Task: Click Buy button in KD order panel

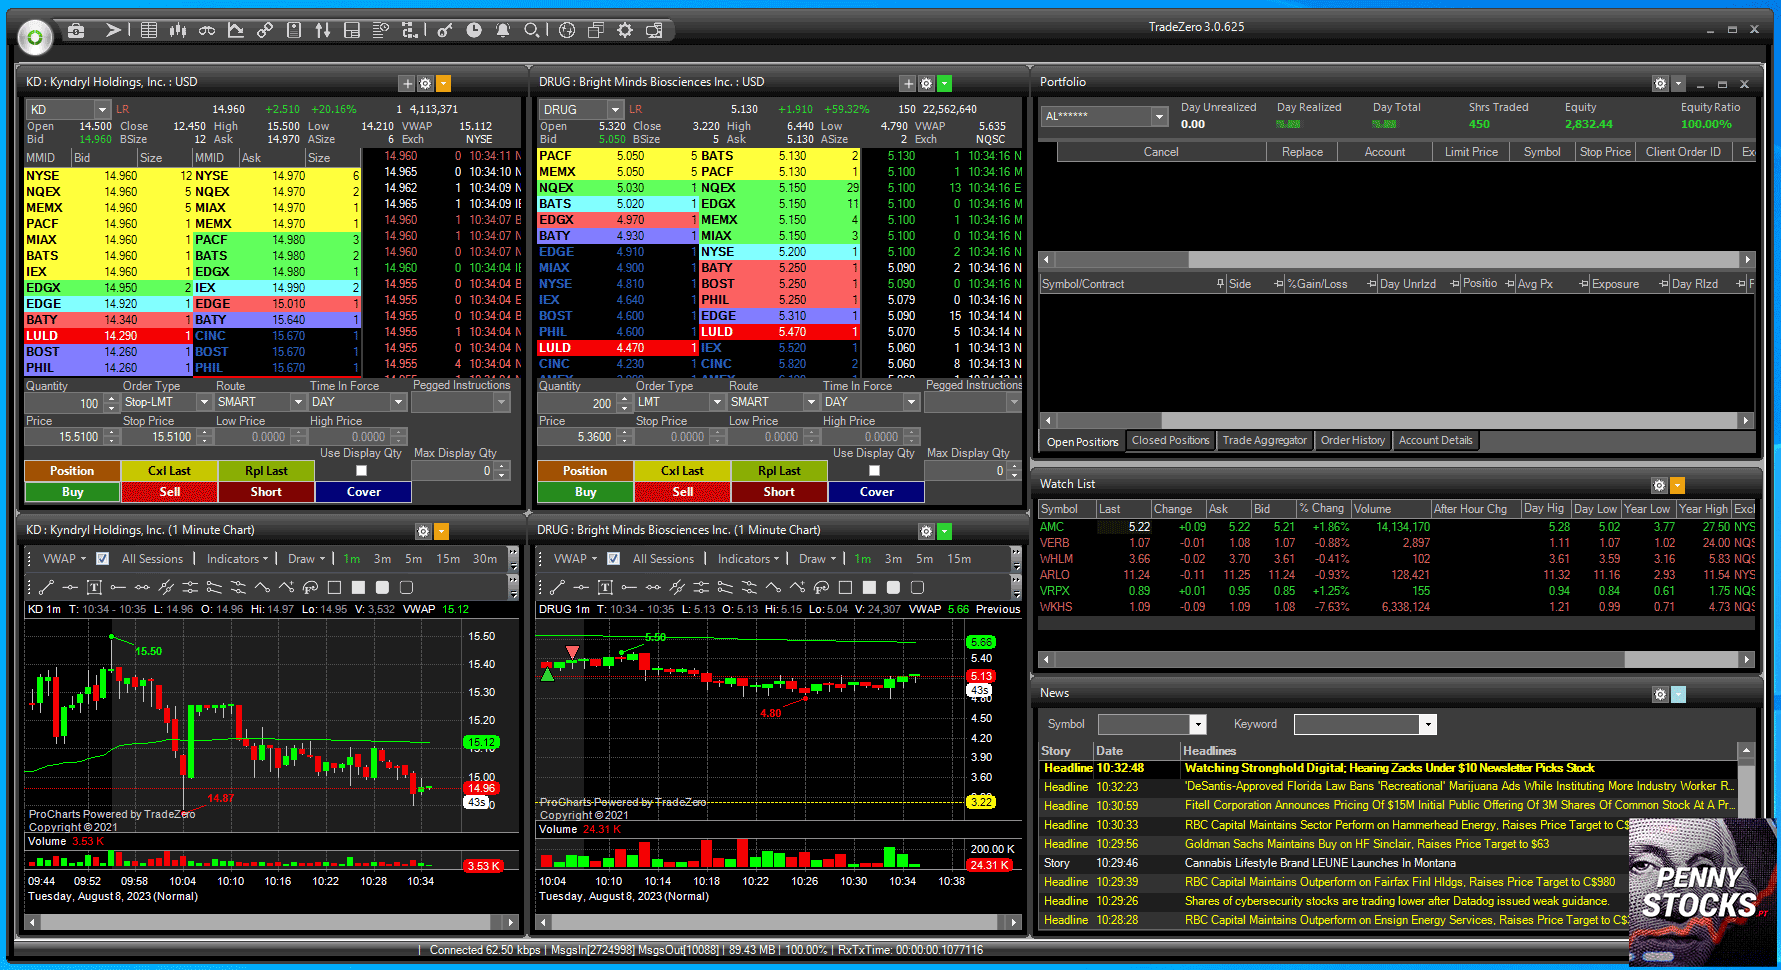Action: tap(72, 492)
